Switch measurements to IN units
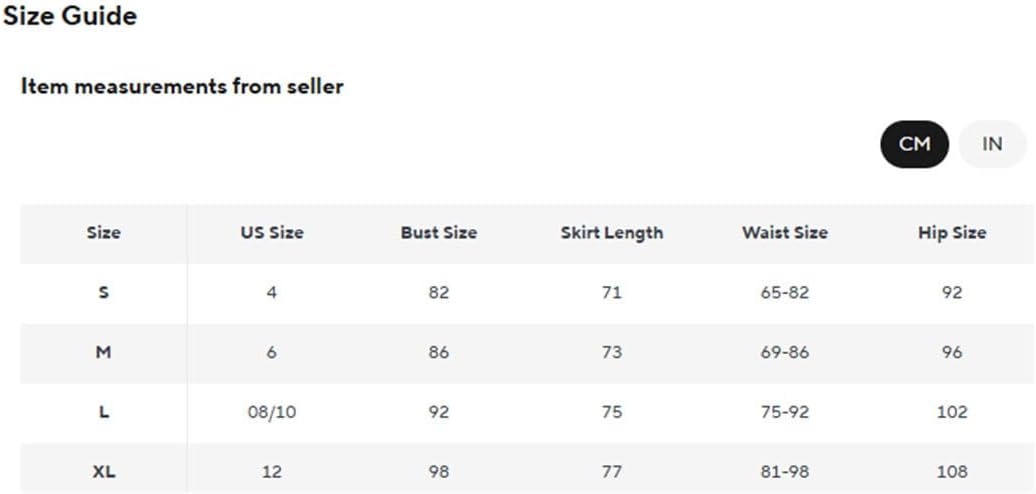The height and width of the screenshot is (494, 1036). coord(992,144)
